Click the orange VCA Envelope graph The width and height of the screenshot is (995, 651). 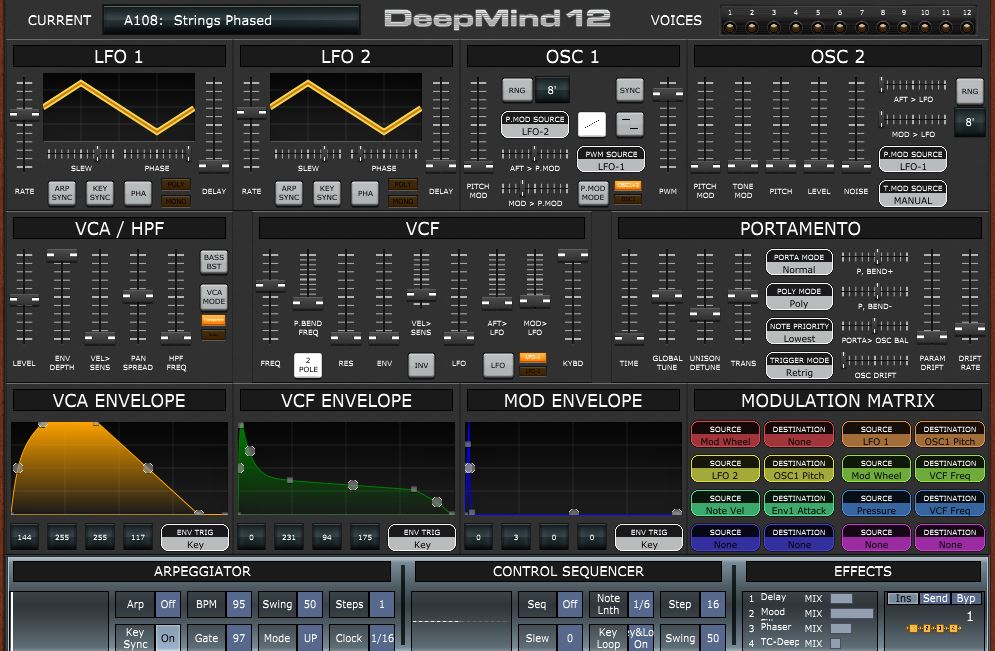tap(119, 468)
